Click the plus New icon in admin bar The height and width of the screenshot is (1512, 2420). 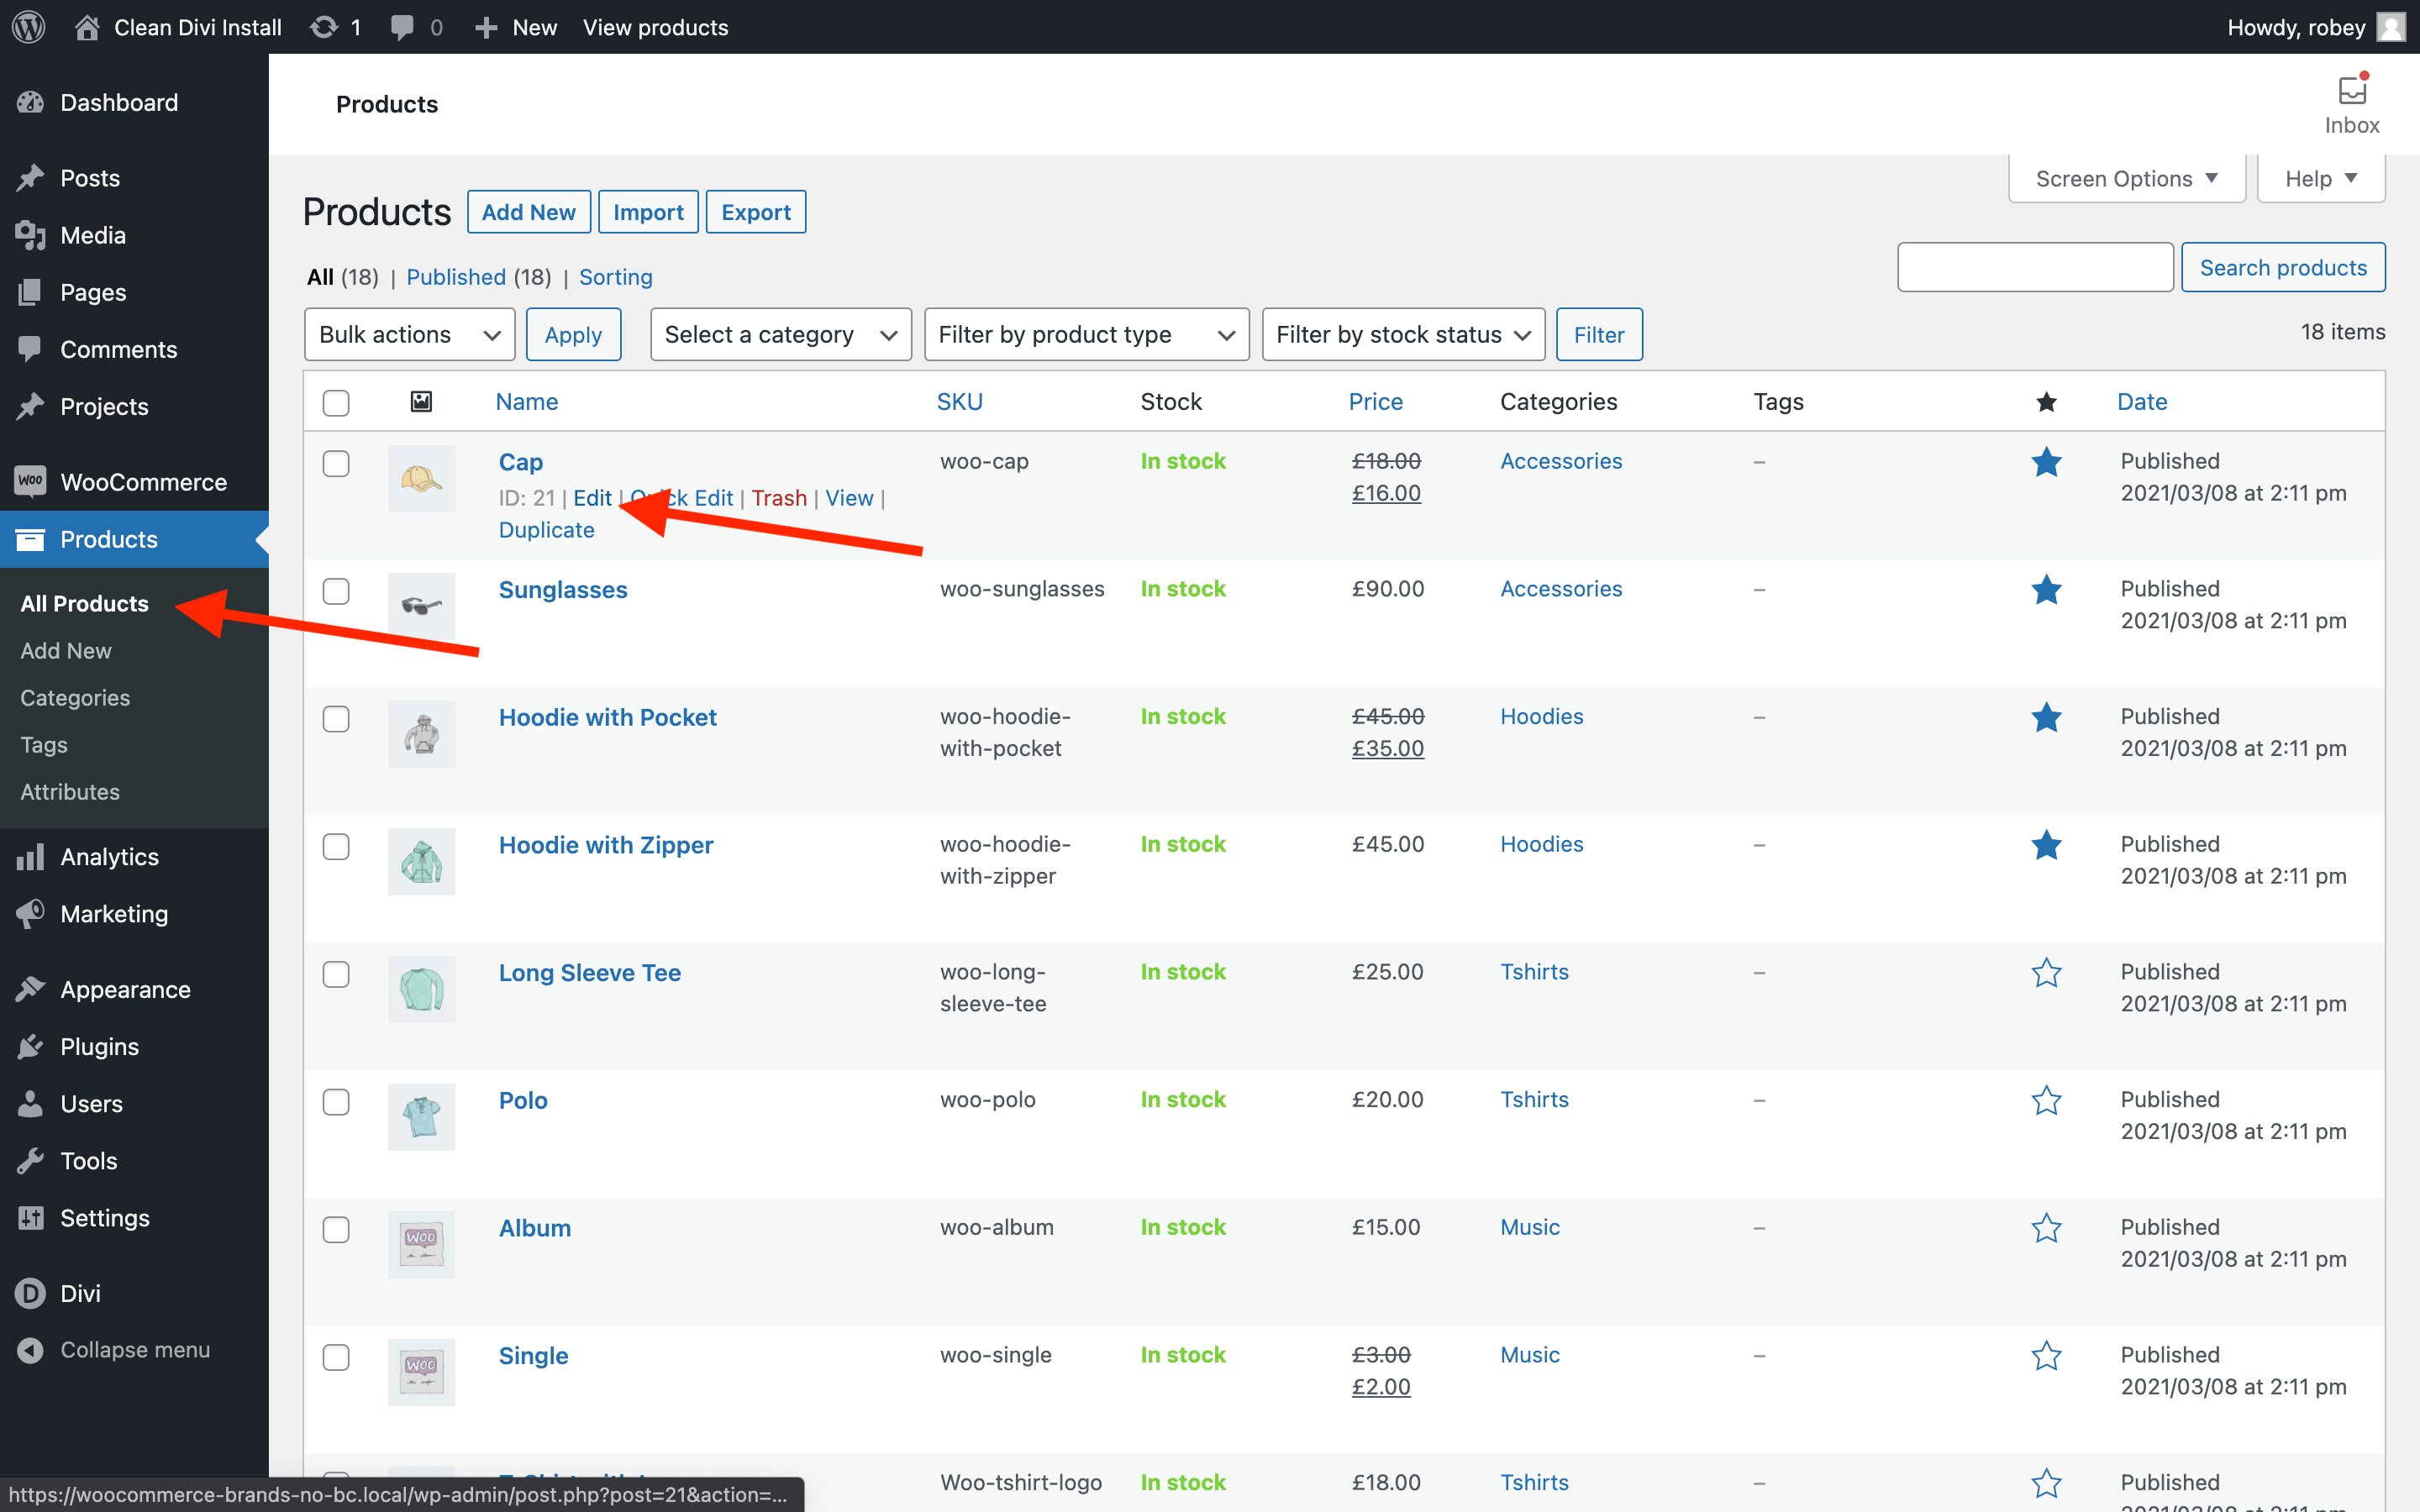click(486, 27)
